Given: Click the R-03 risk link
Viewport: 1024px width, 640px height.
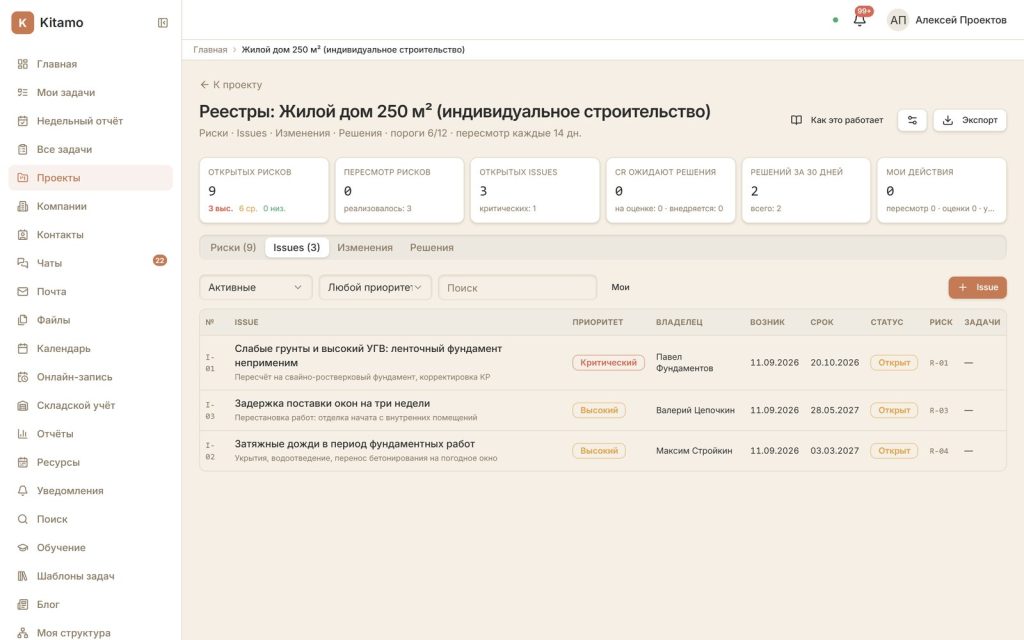Looking at the screenshot, I should tap(938, 411).
